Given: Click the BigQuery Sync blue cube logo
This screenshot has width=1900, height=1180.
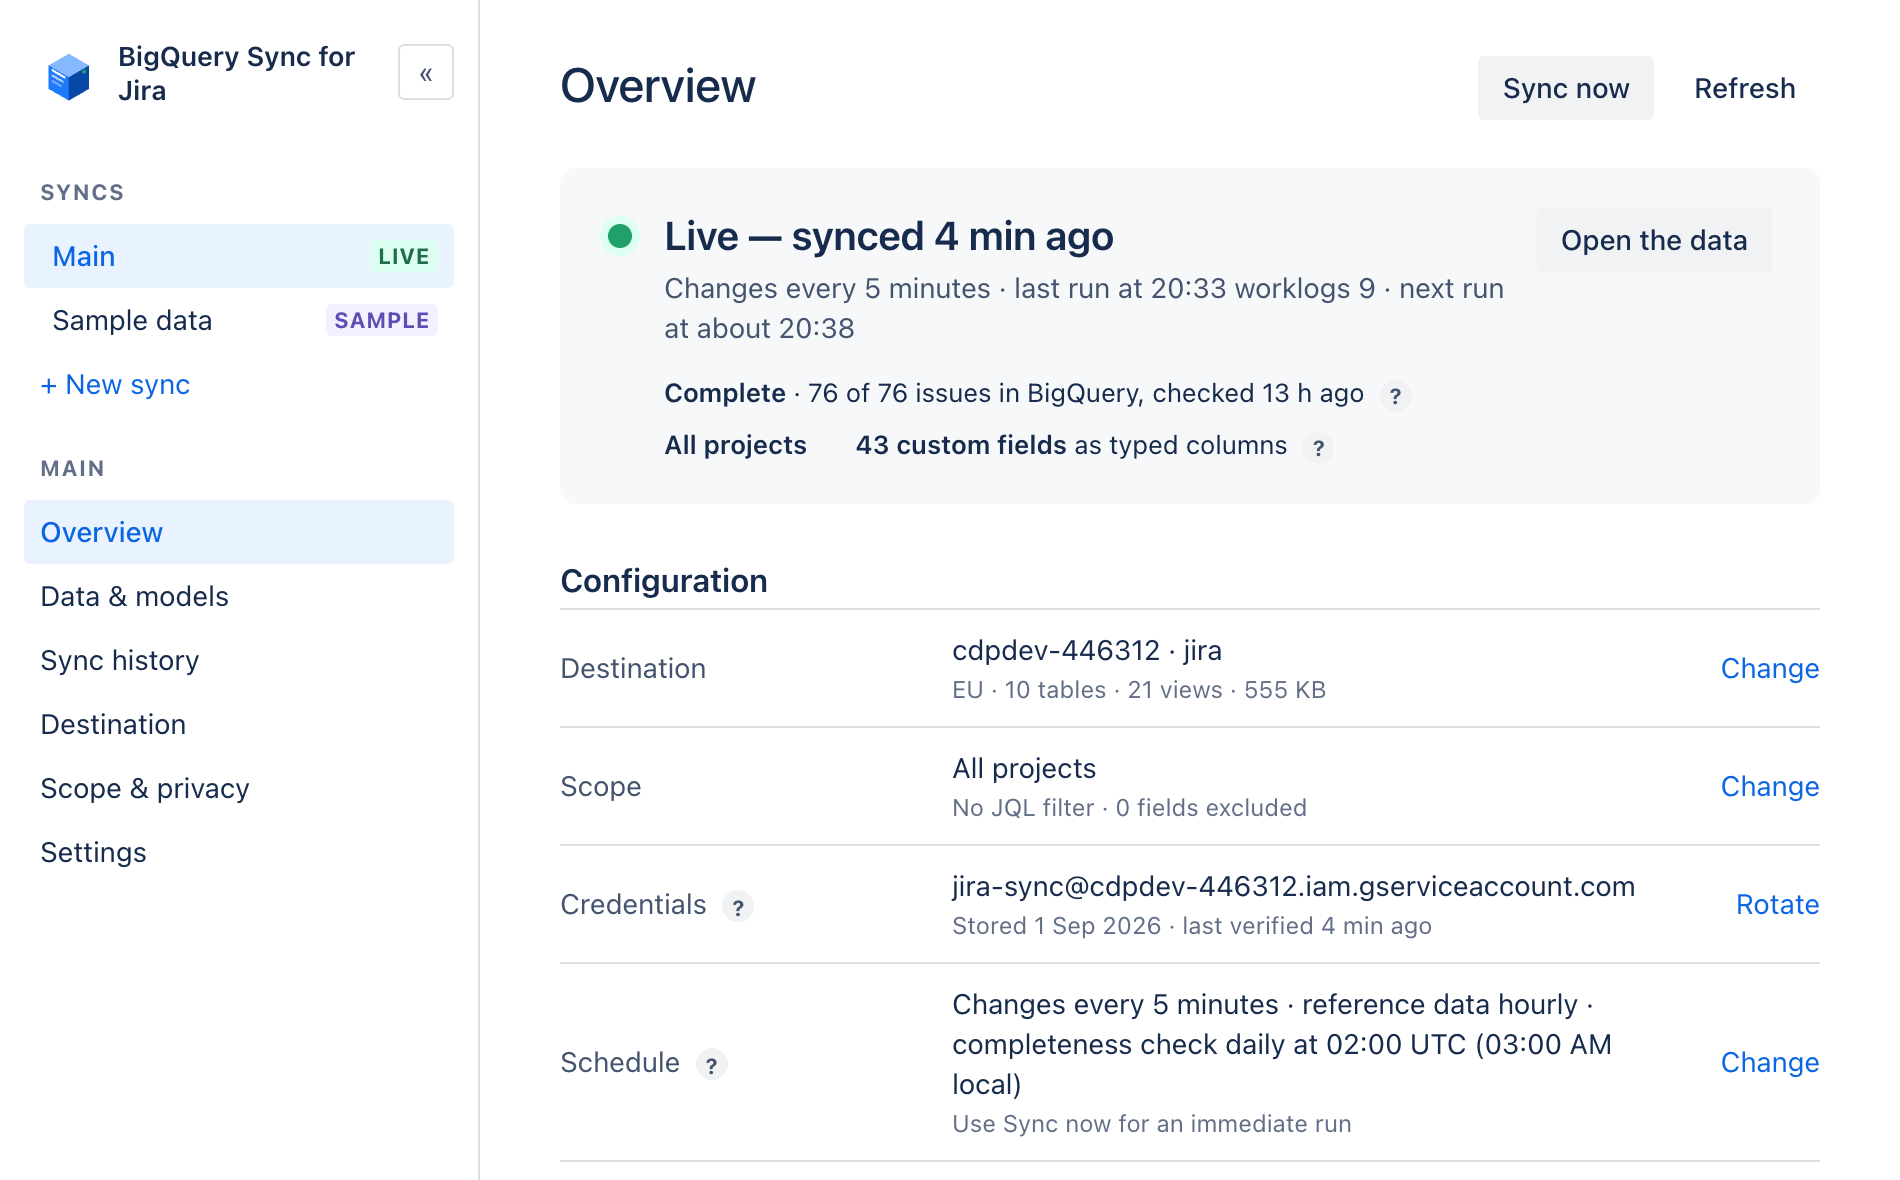Looking at the screenshot, I should 69,76.
